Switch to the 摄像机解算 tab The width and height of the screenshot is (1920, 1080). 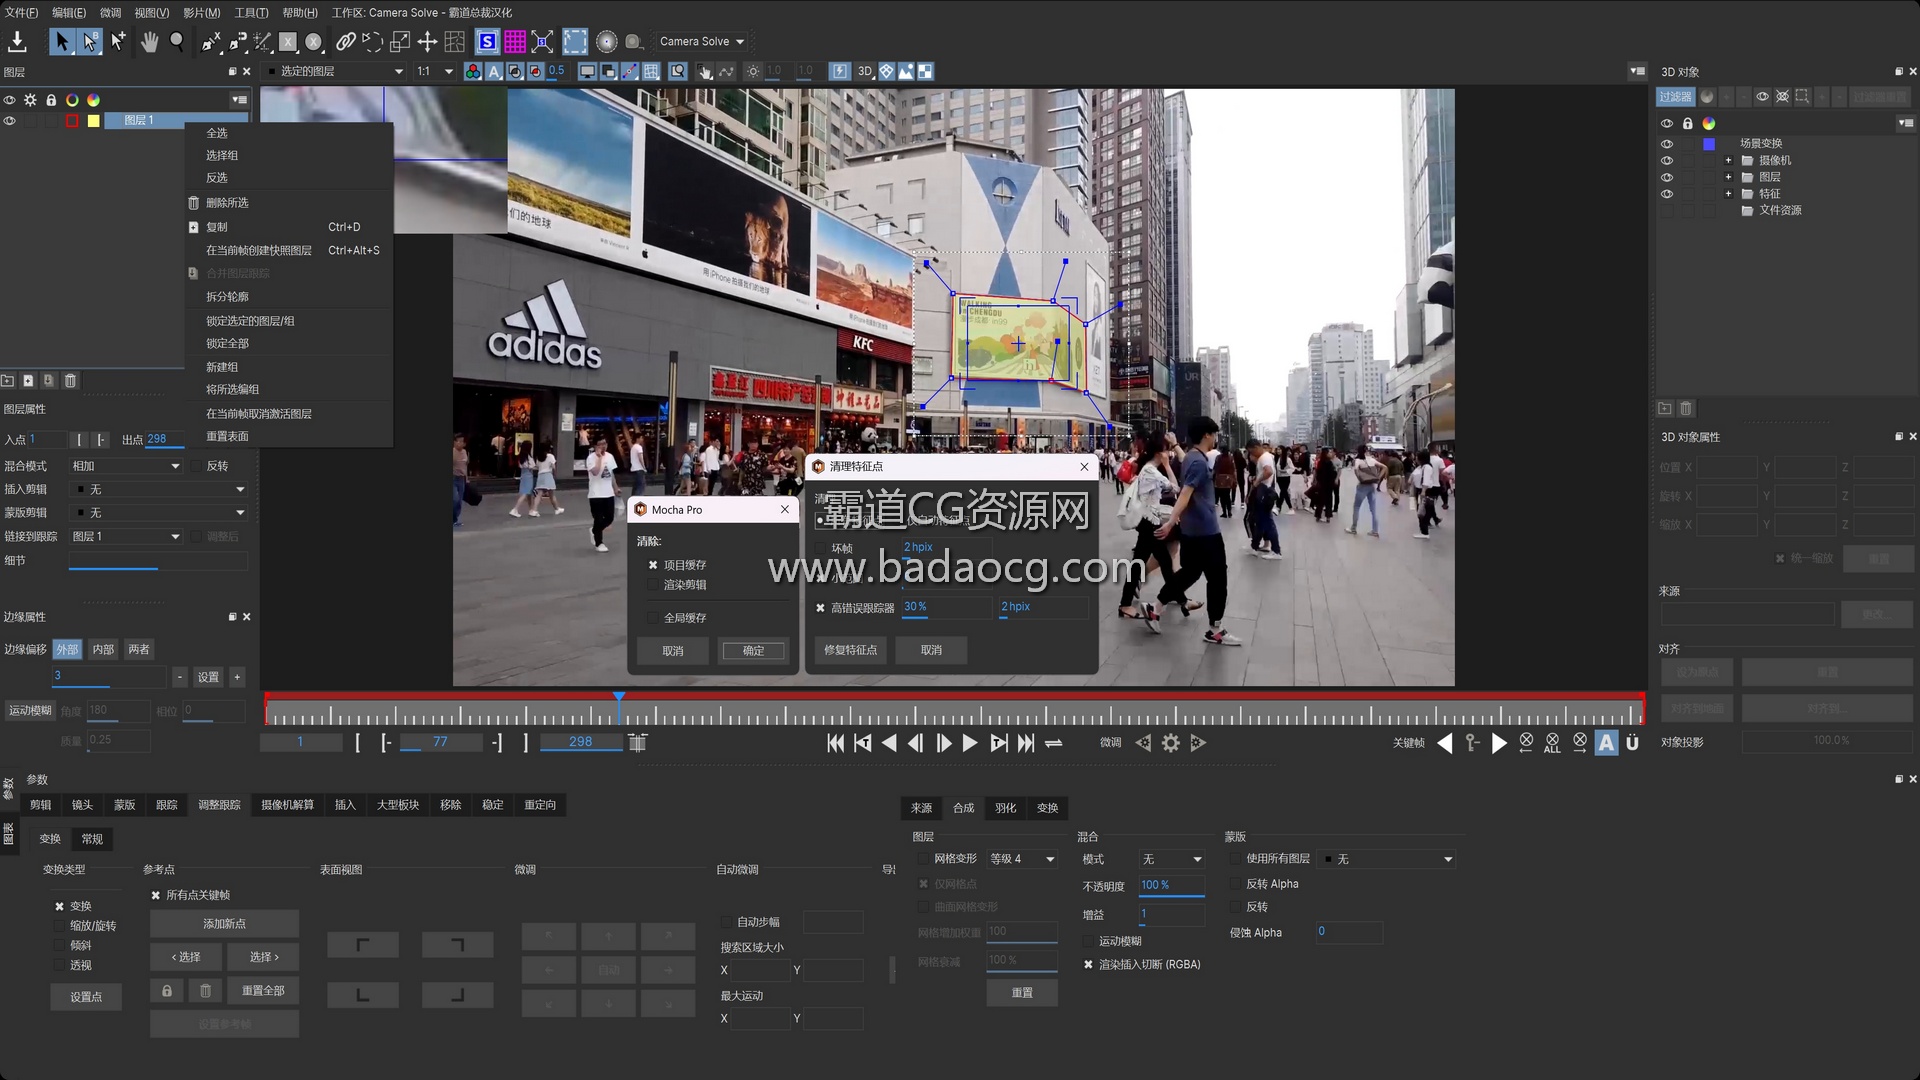tap(287, 805)
